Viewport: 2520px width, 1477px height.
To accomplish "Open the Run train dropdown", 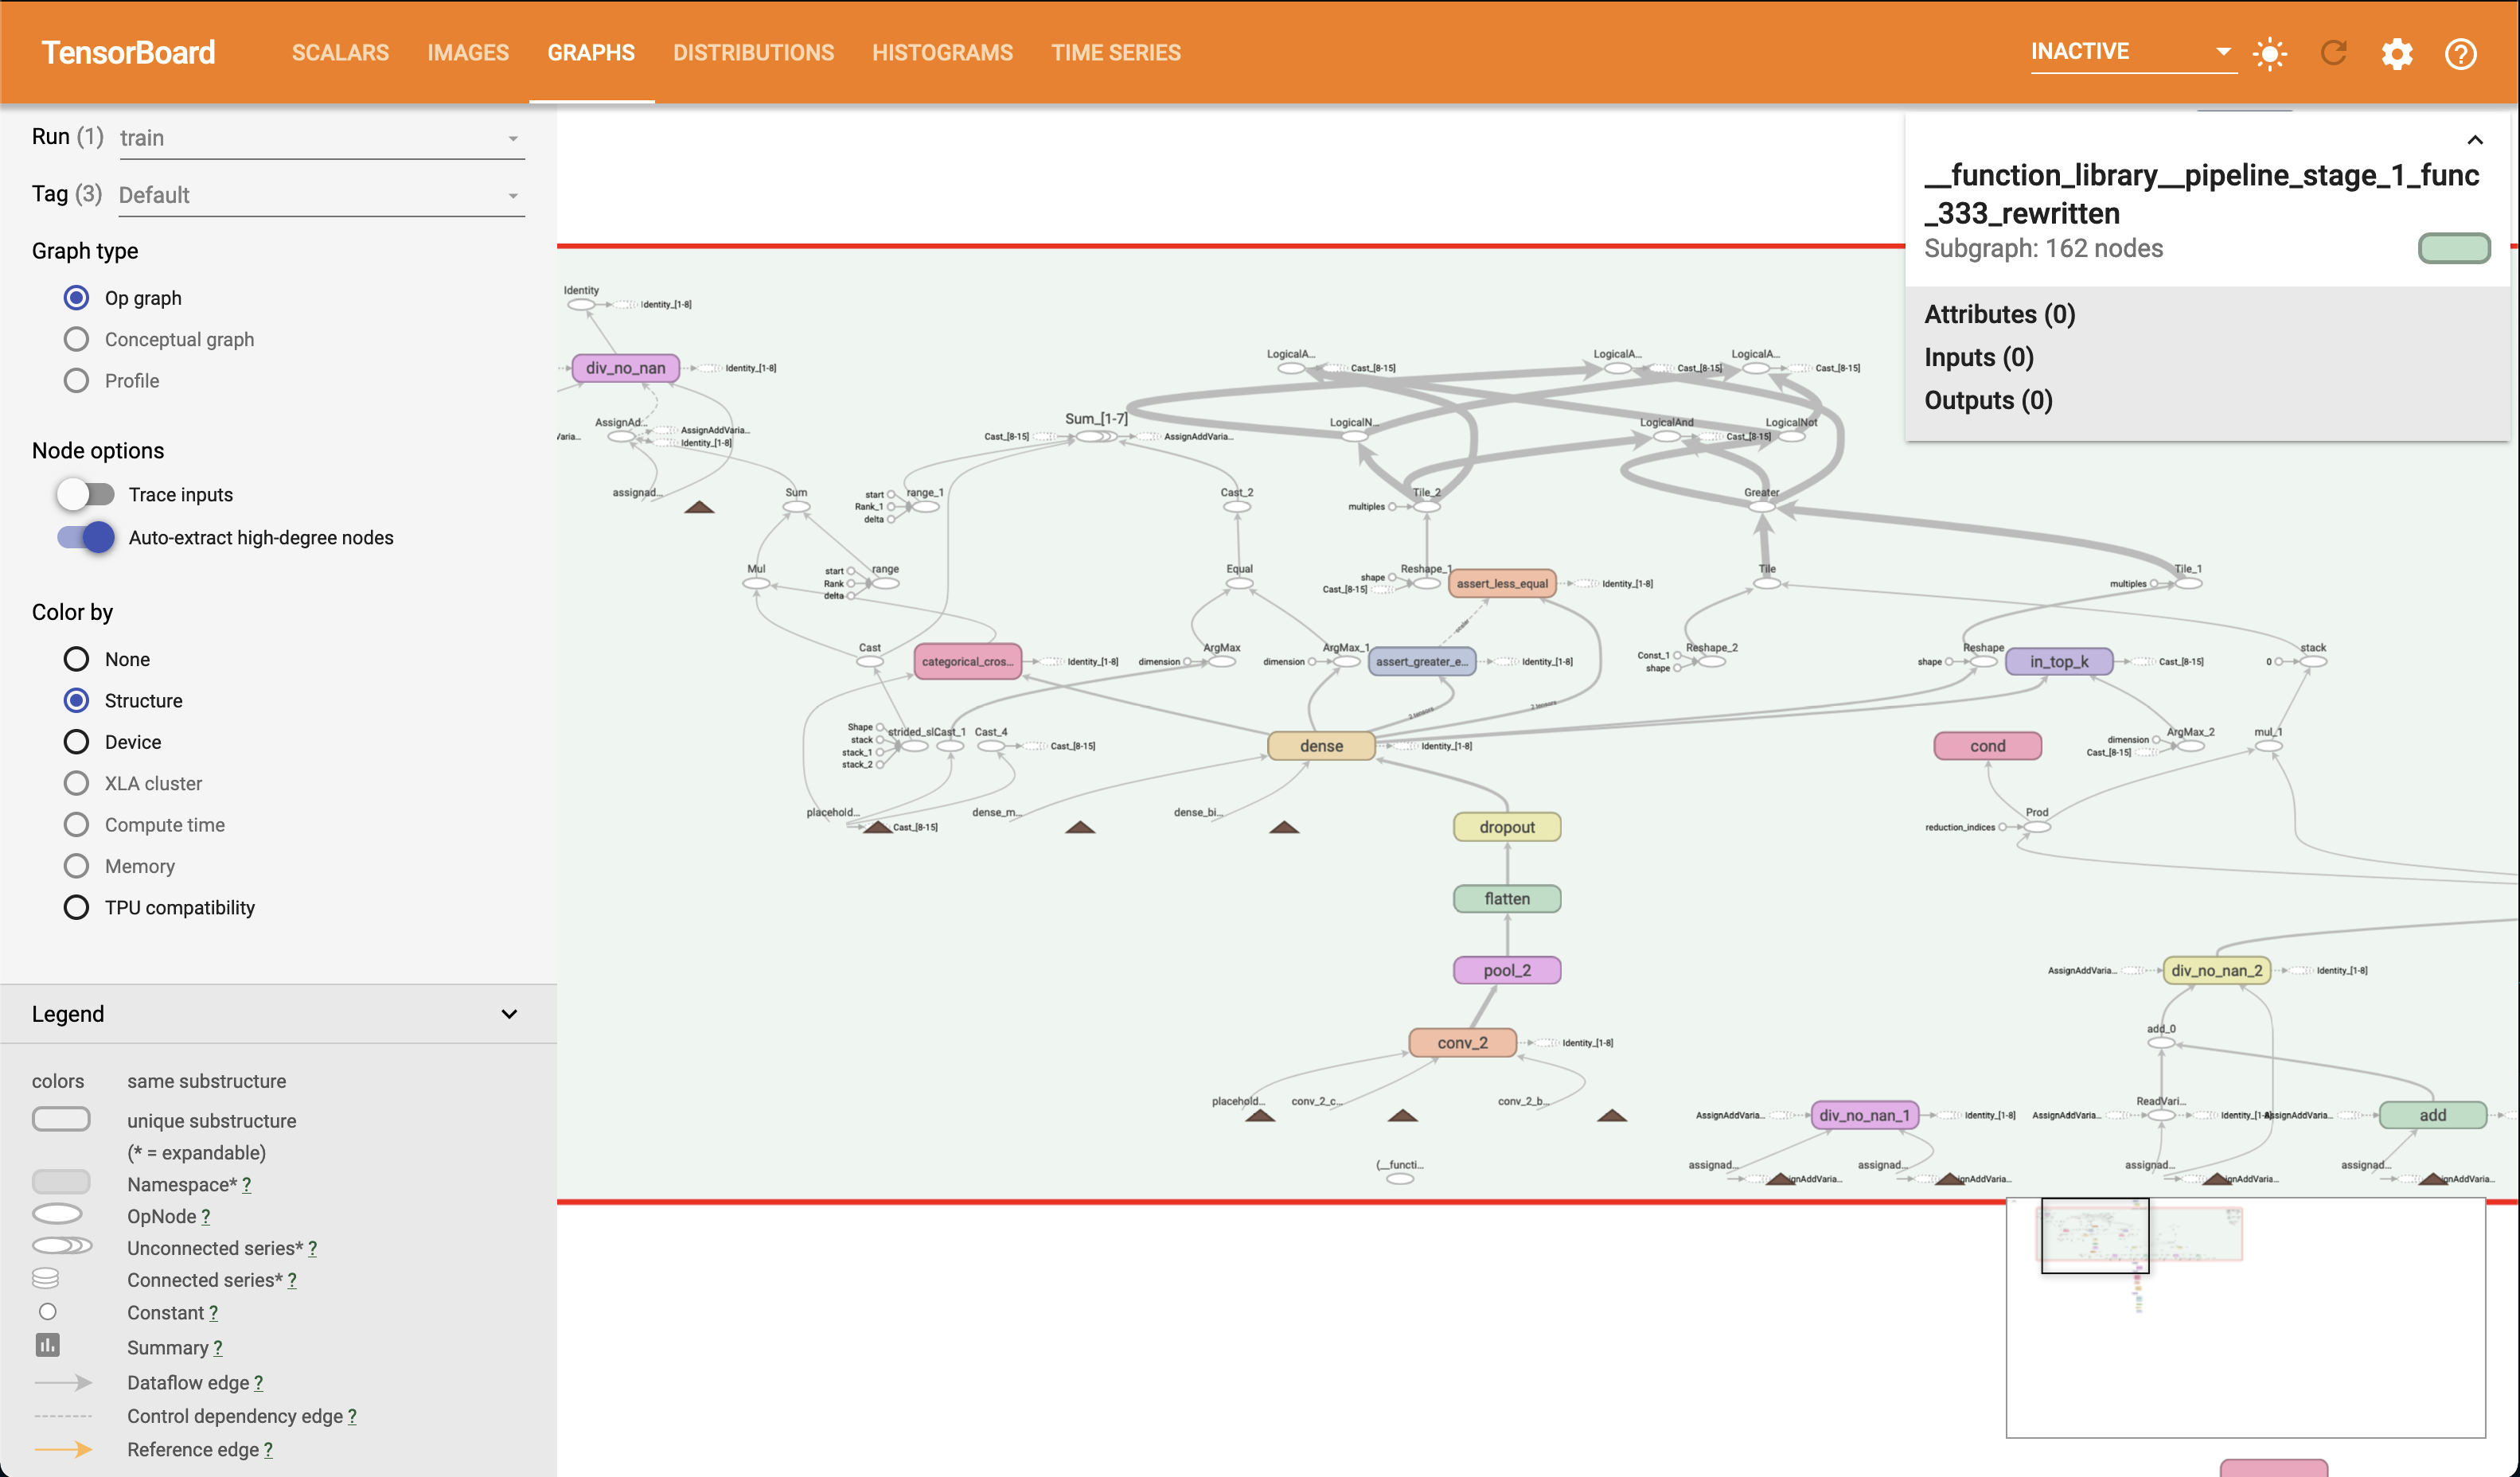I will tap(320, 138).
